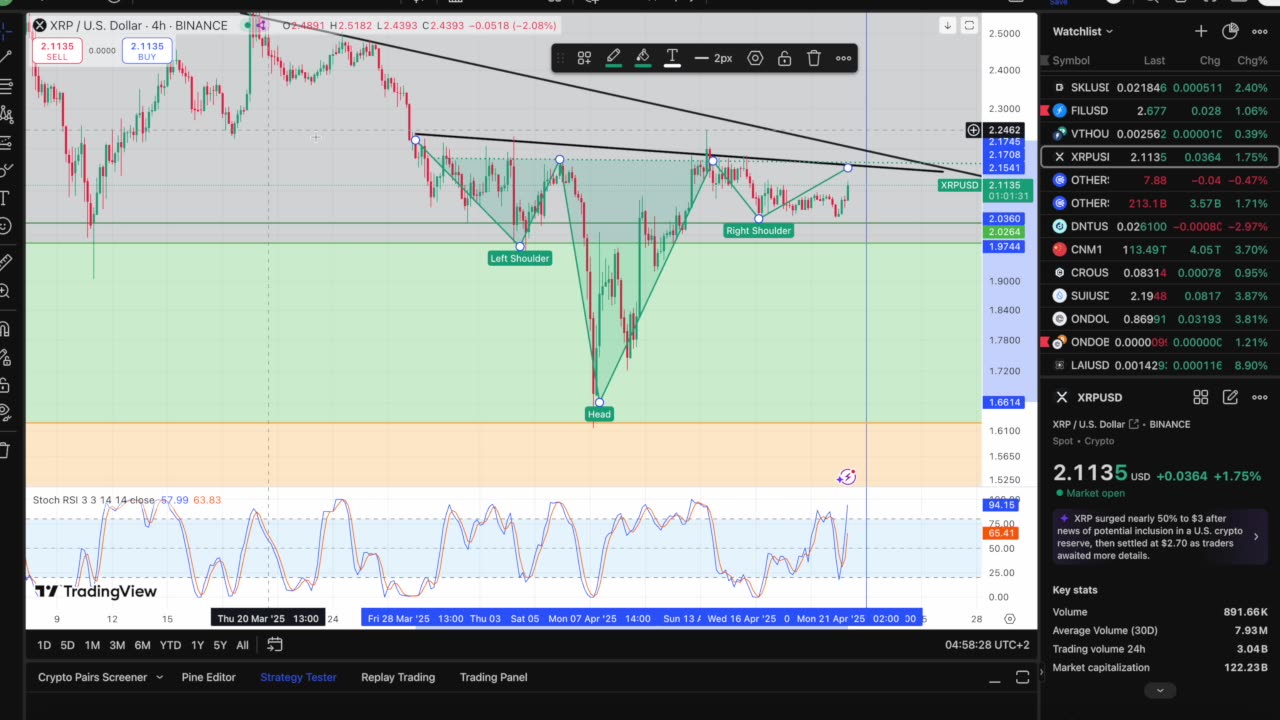1280x720 pixels.
Task: Open XRP news headline about crypto reserve
Action: coord(1160,537)
